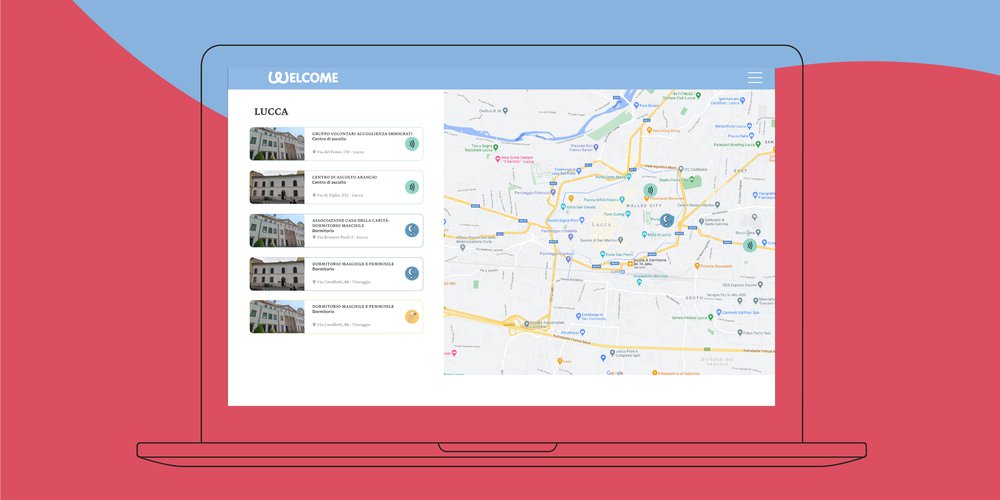The height and width of the screenshot is (500, 1000).
Task: Open photo of Associazione Casa della Carità listing
Action: tap(277, 231)
